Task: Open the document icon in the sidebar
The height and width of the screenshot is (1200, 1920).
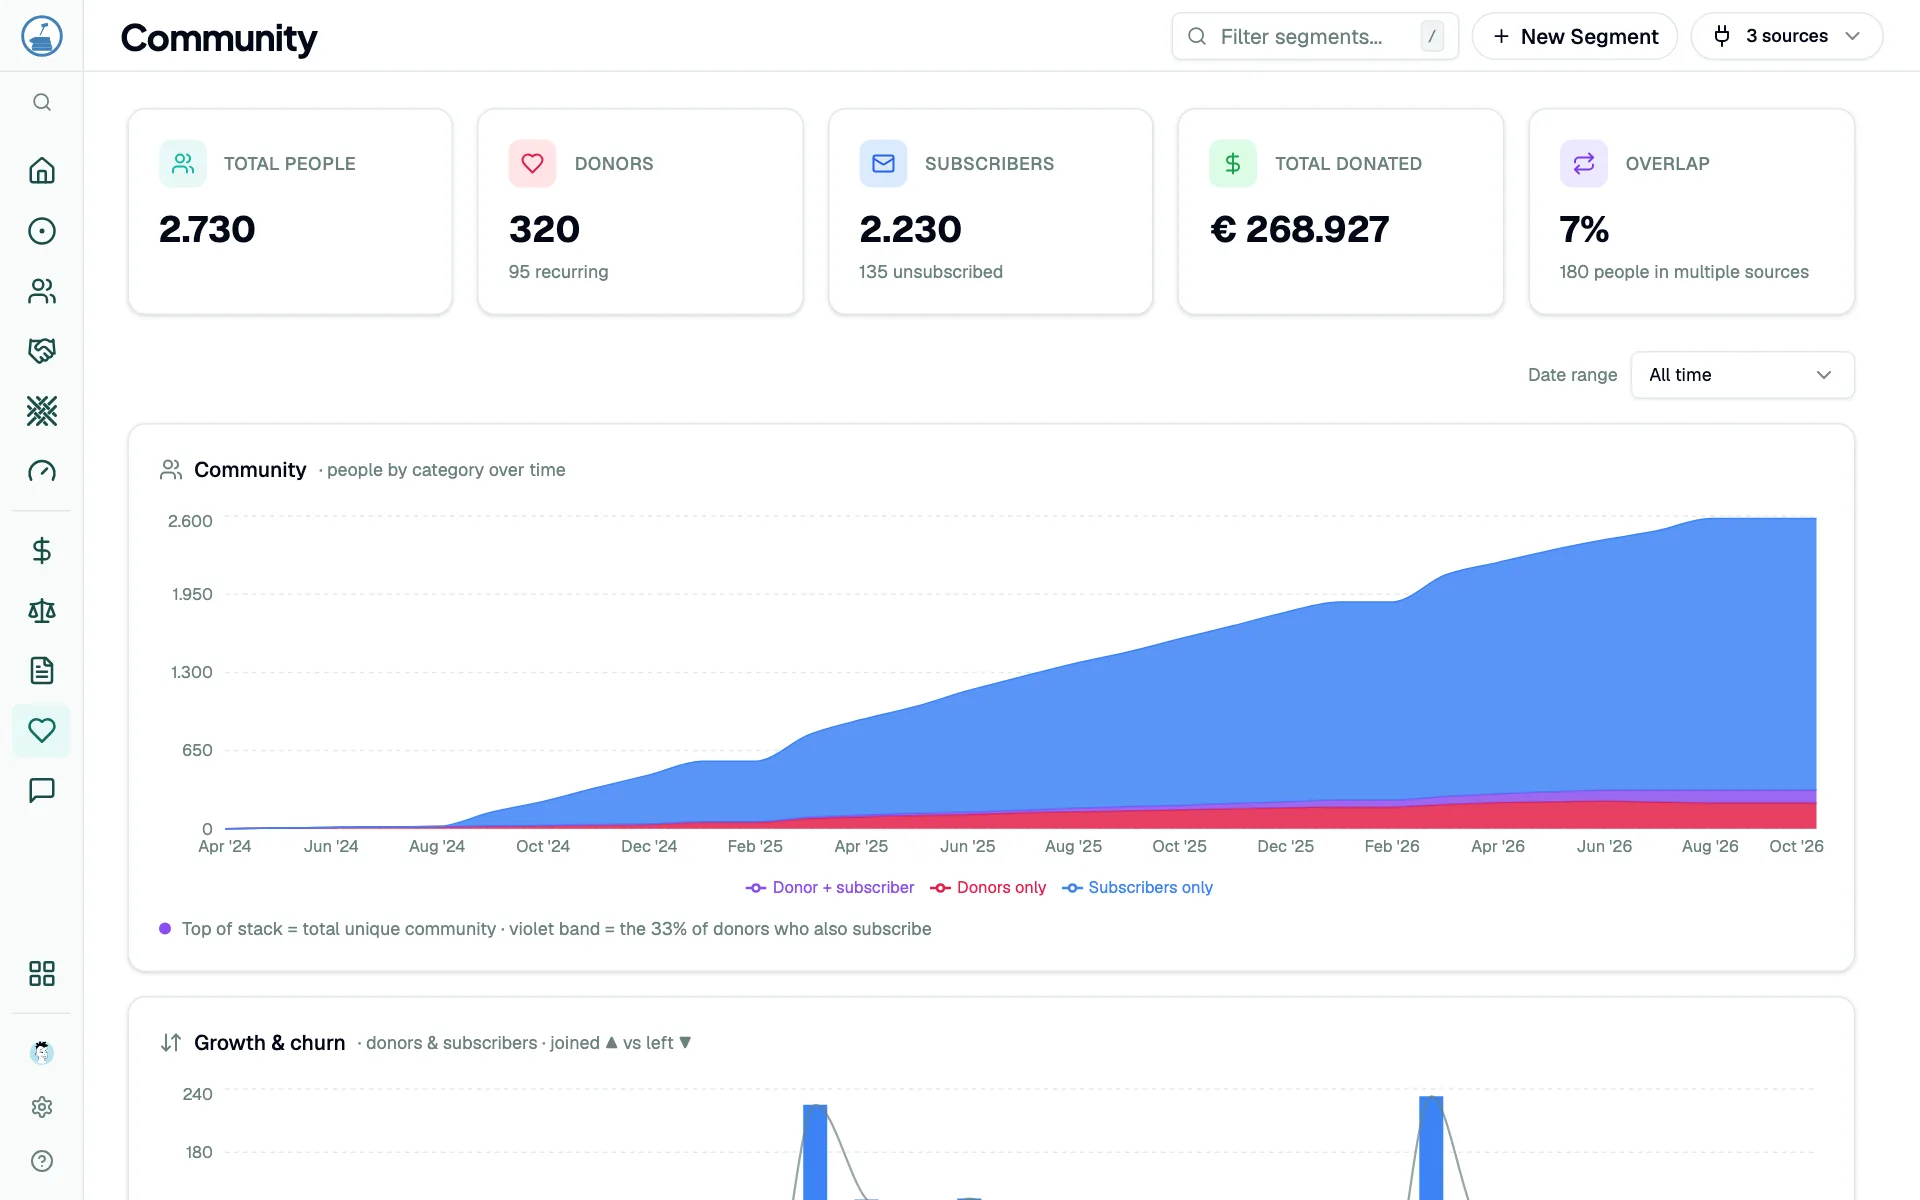Action: click(42, 671)
